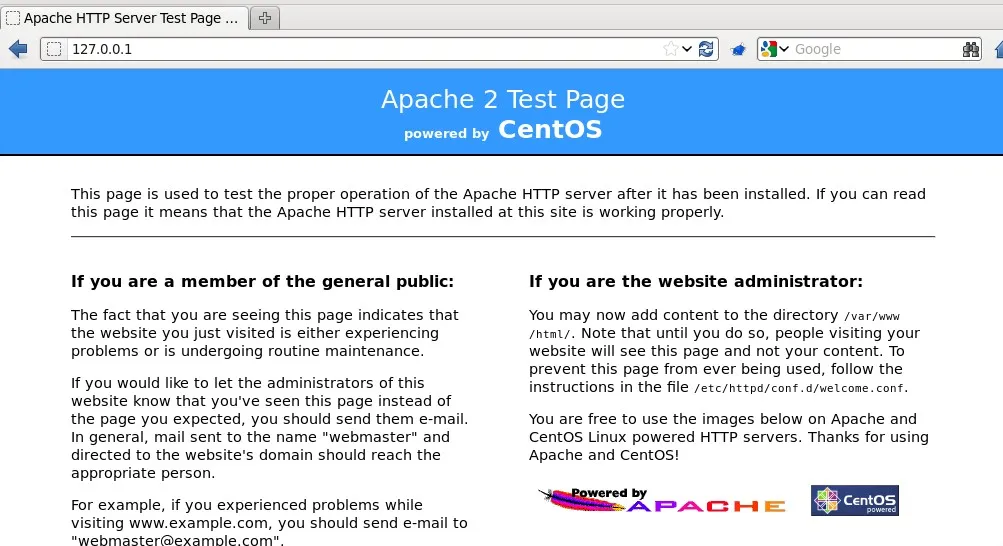Click the 127.0.0.1 address field

[x=365, y=49]
